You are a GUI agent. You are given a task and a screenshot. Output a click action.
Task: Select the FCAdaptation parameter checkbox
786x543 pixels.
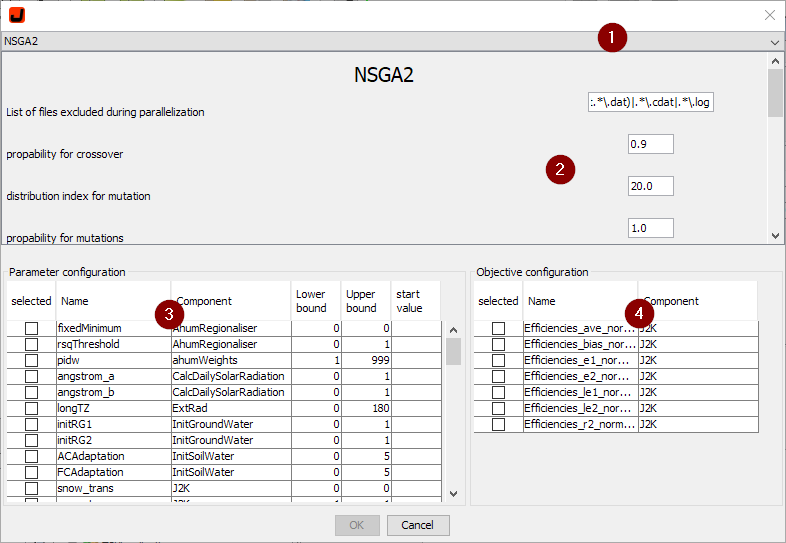[32, 473]
